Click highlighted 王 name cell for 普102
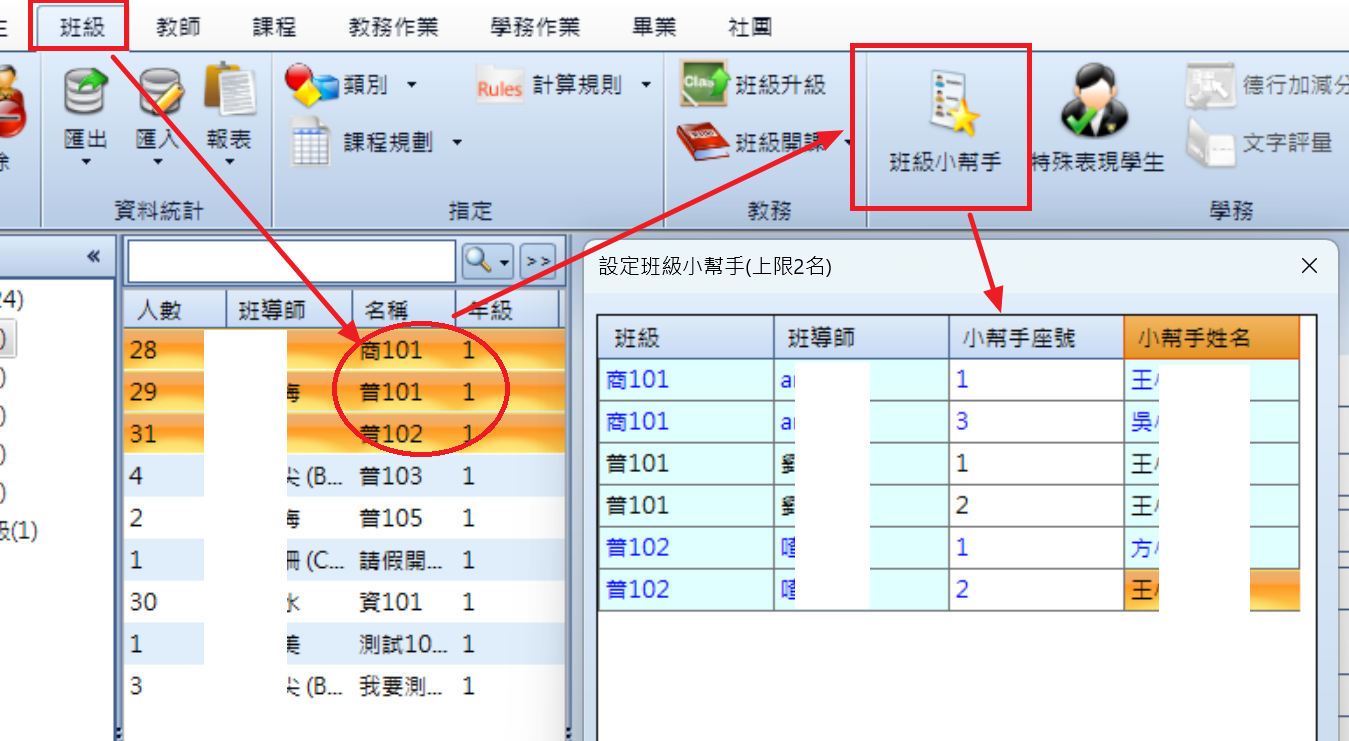Viewport: 1349px width, 741px height. [1212, 590]
